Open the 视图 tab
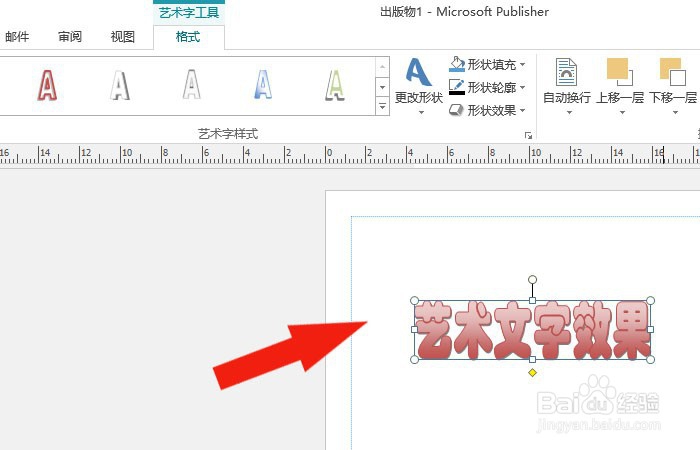 123,37
